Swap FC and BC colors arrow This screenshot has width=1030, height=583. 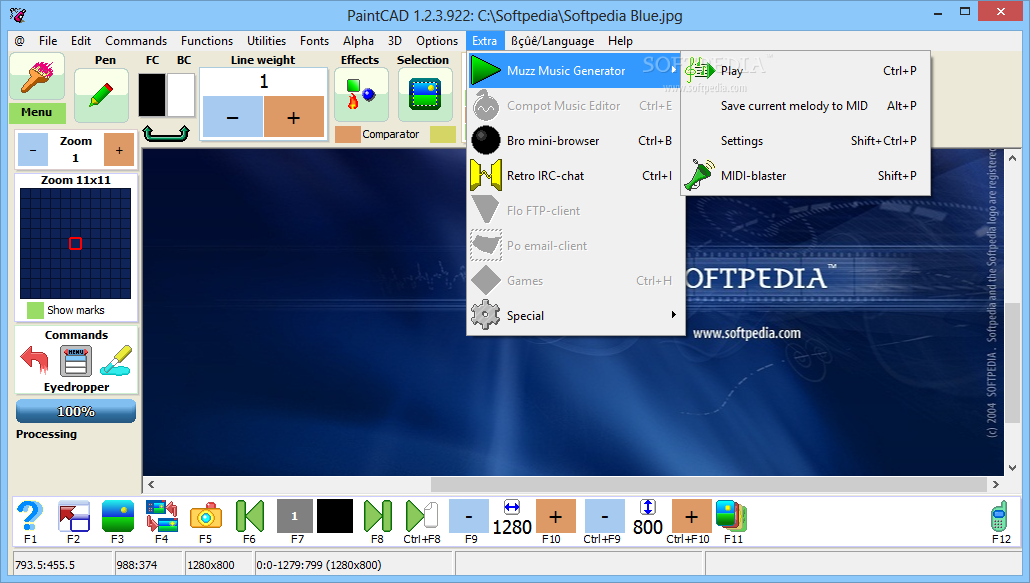click(x=166, y=133)
